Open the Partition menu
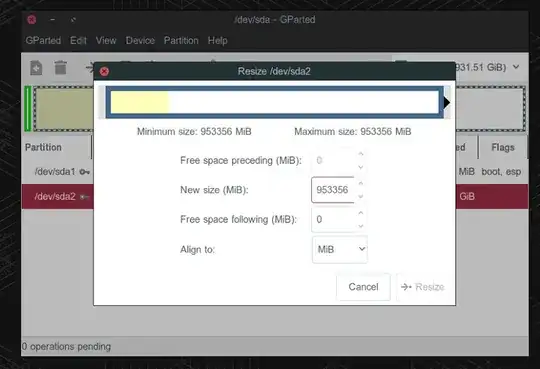This screenshot has height=369, width=540. pos(181,40)
